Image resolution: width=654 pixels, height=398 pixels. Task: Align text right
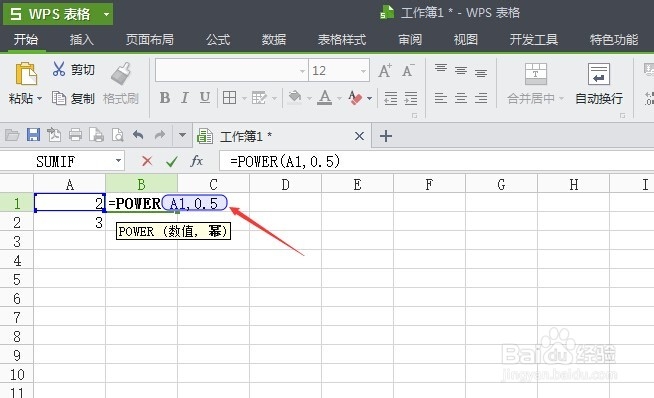click(x=481, y=98)
